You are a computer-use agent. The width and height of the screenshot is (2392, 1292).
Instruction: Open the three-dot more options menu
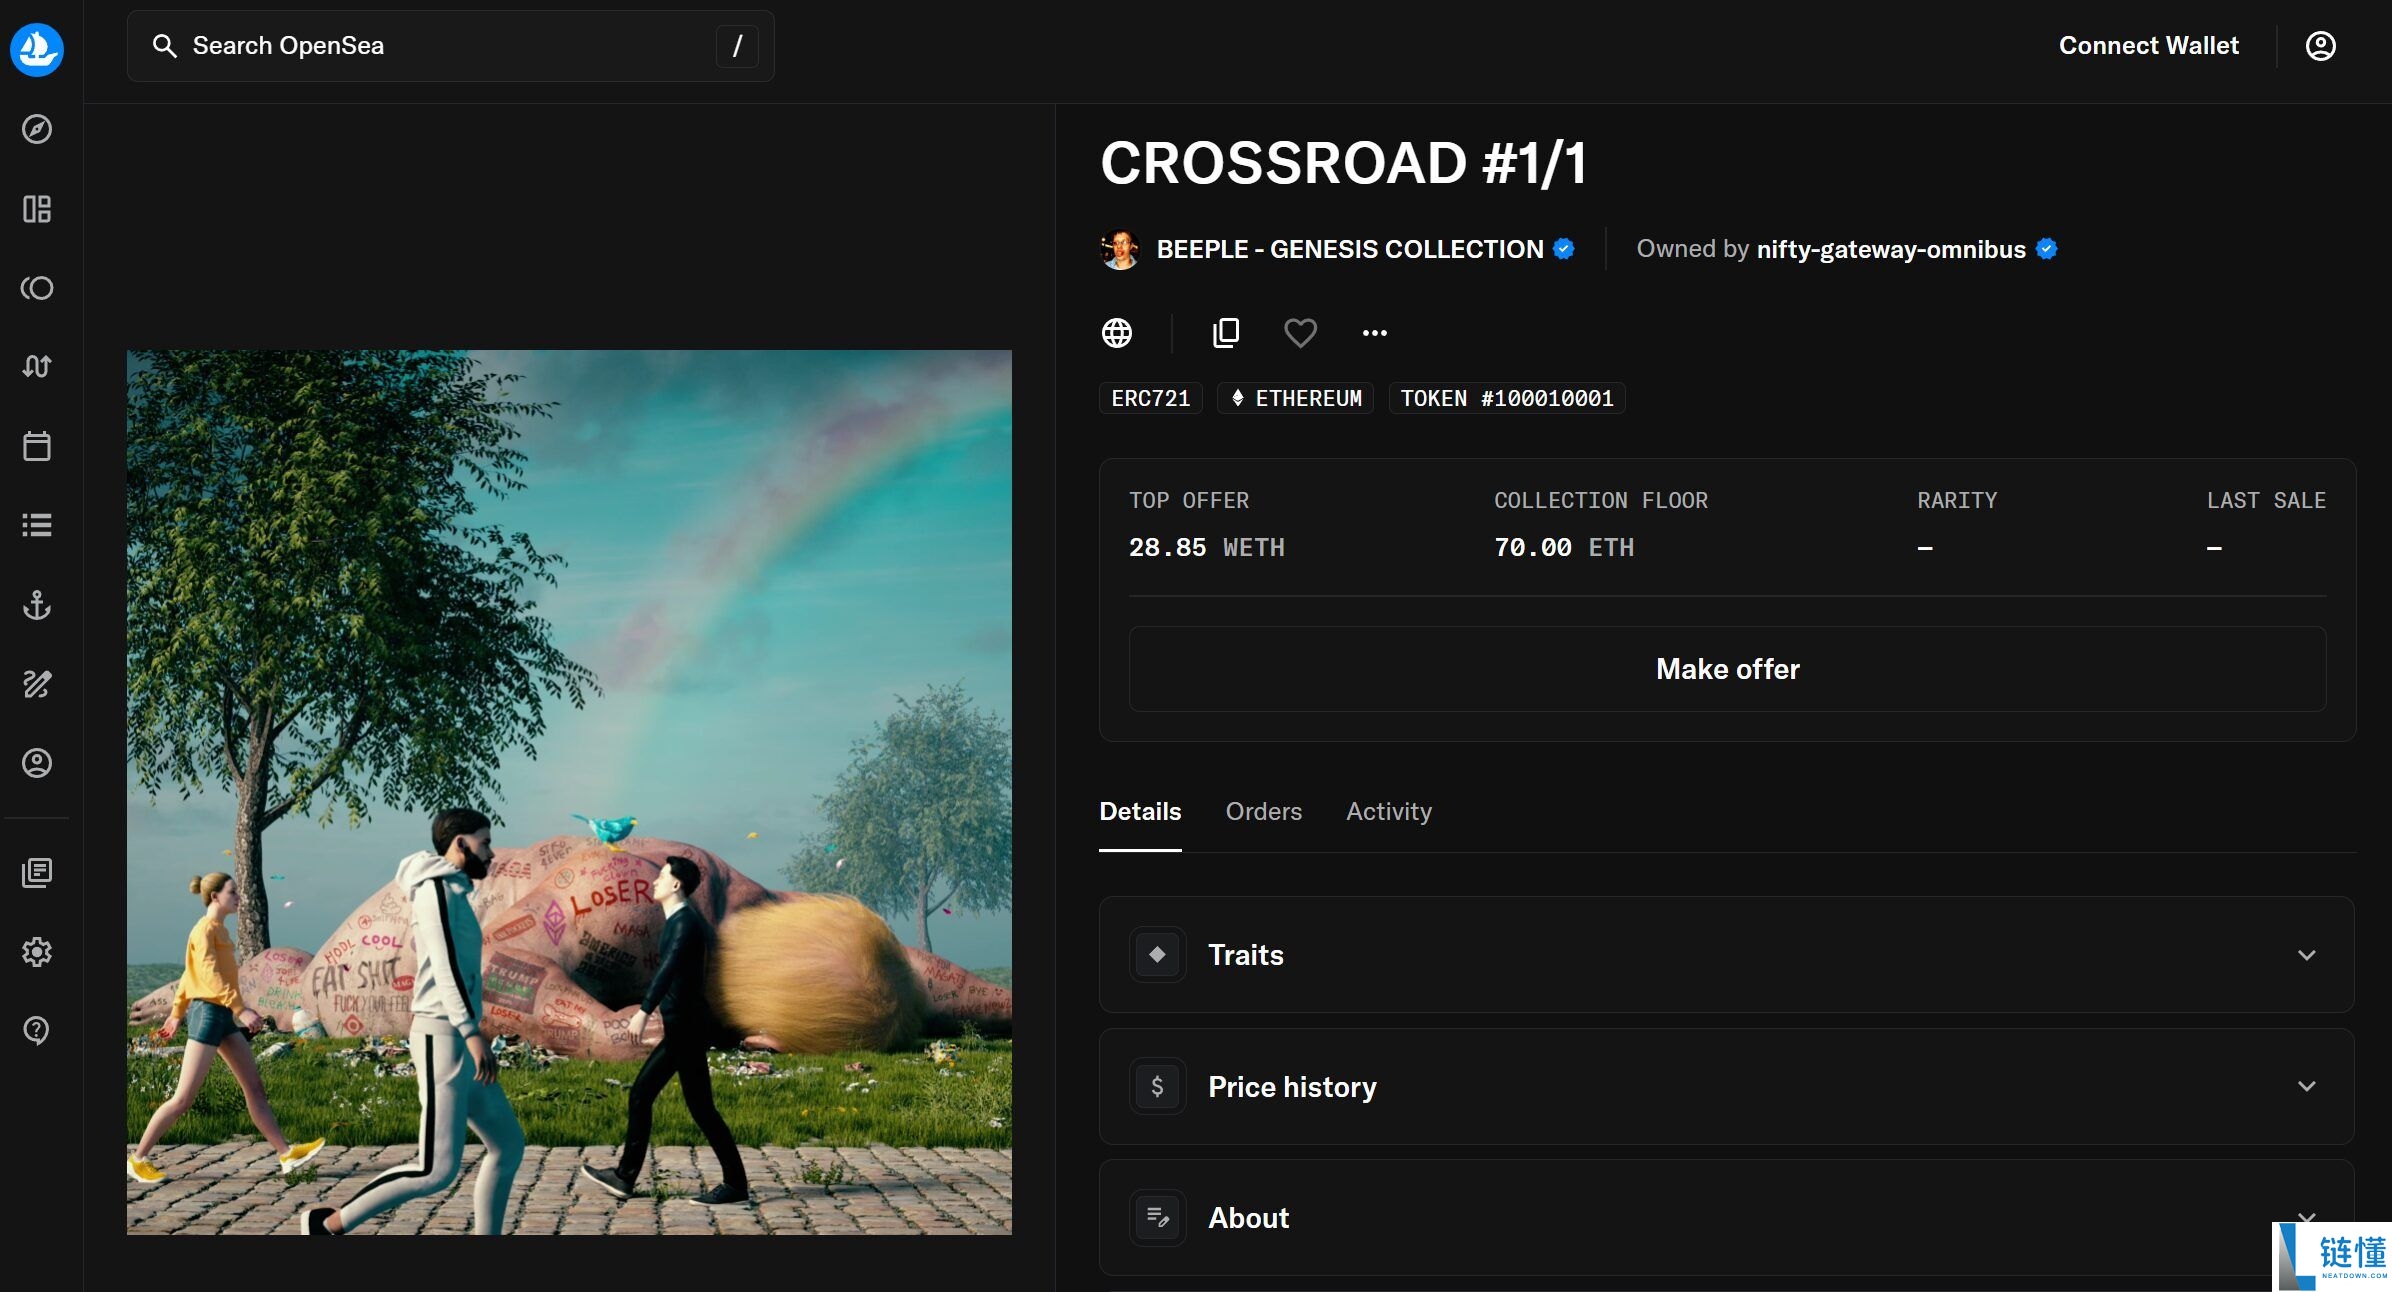[x=1375, y=333]
